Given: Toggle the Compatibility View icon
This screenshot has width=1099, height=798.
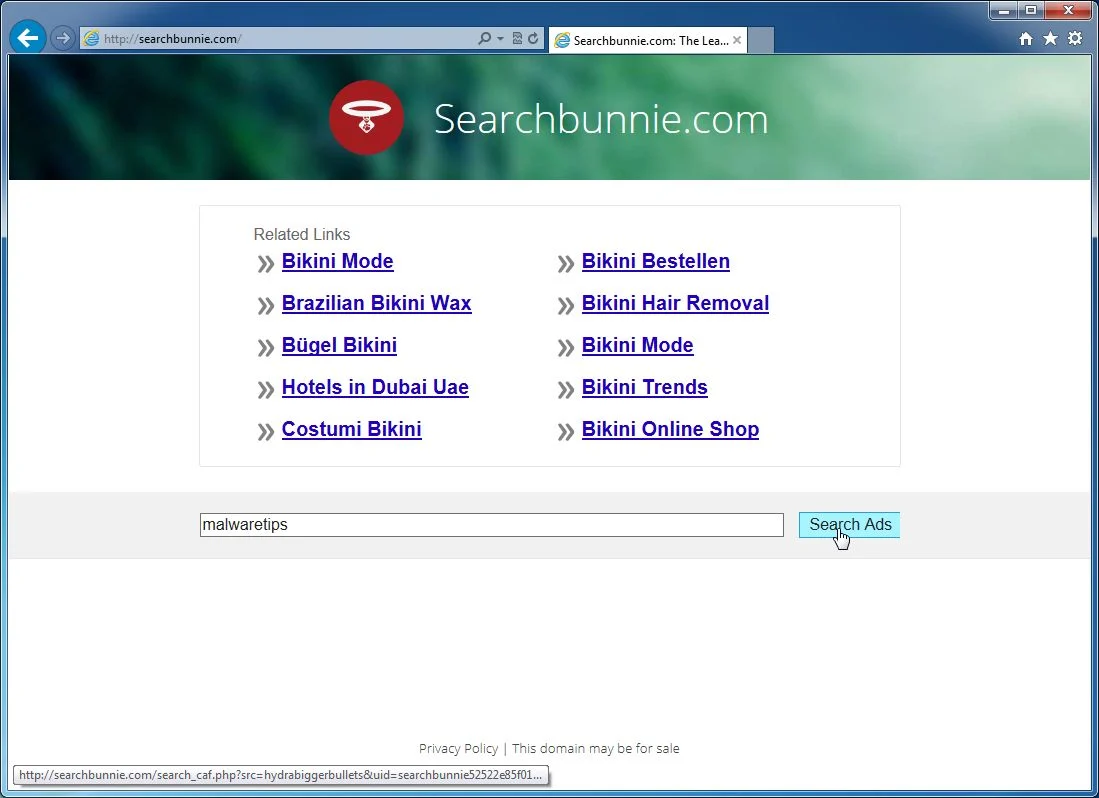Looking at the screenshot, I should pyautogui.click(x=517, y=39).
